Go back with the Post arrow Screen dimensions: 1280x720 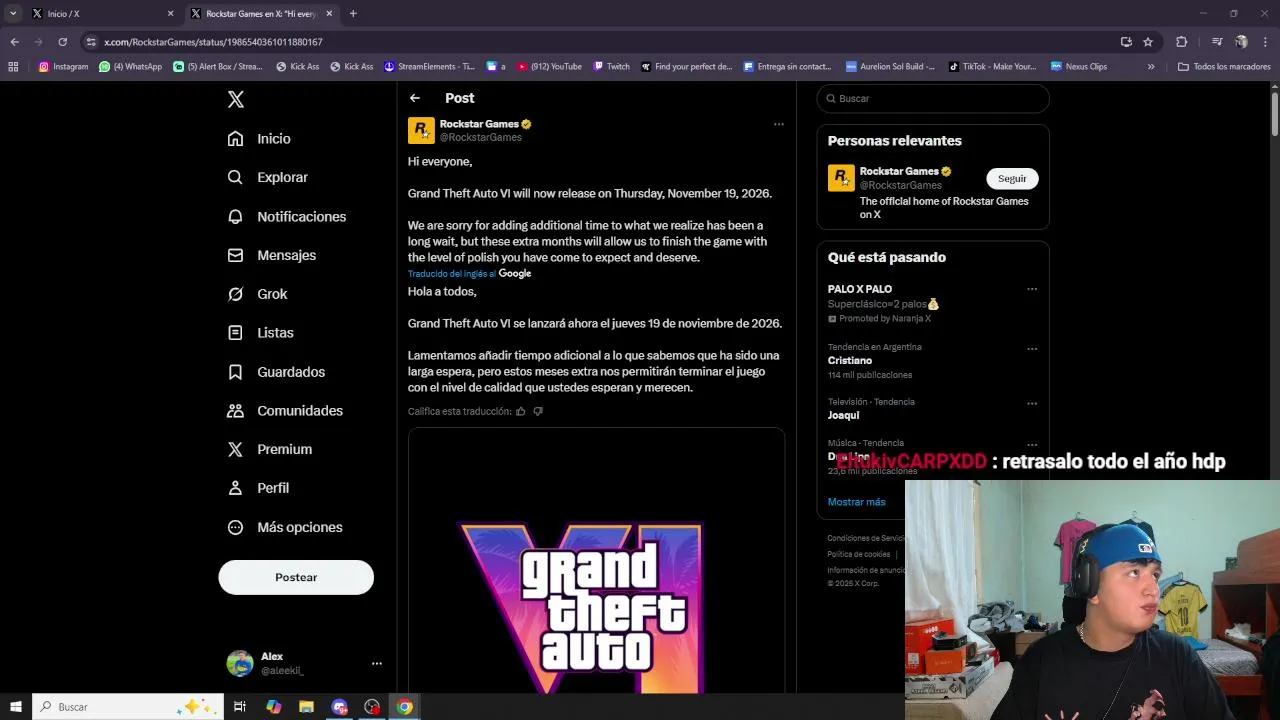415,98
